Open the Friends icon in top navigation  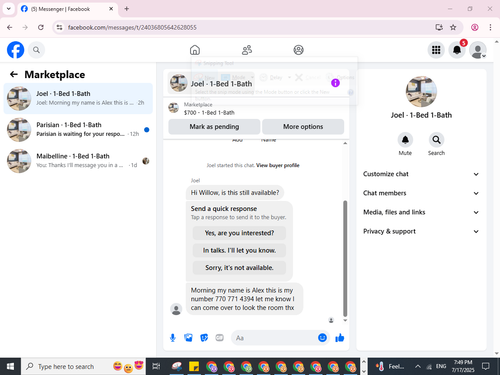(x=247, y=50)
